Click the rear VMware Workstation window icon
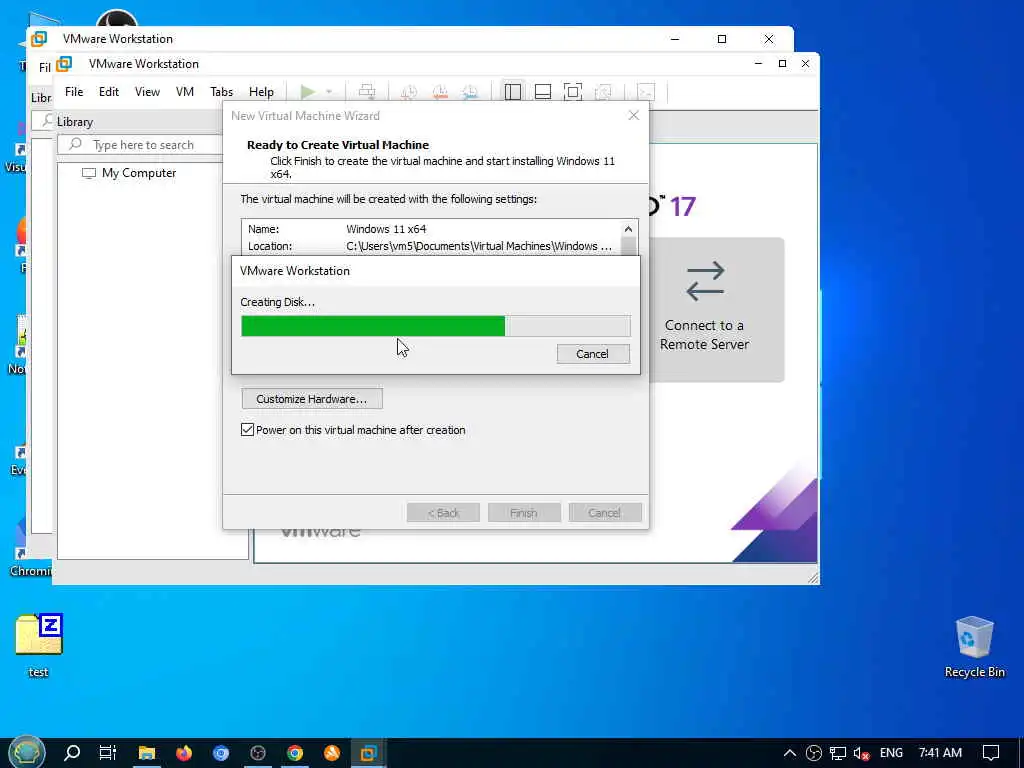The width and height of the screenshot is (1024, 768). (39, 39)
